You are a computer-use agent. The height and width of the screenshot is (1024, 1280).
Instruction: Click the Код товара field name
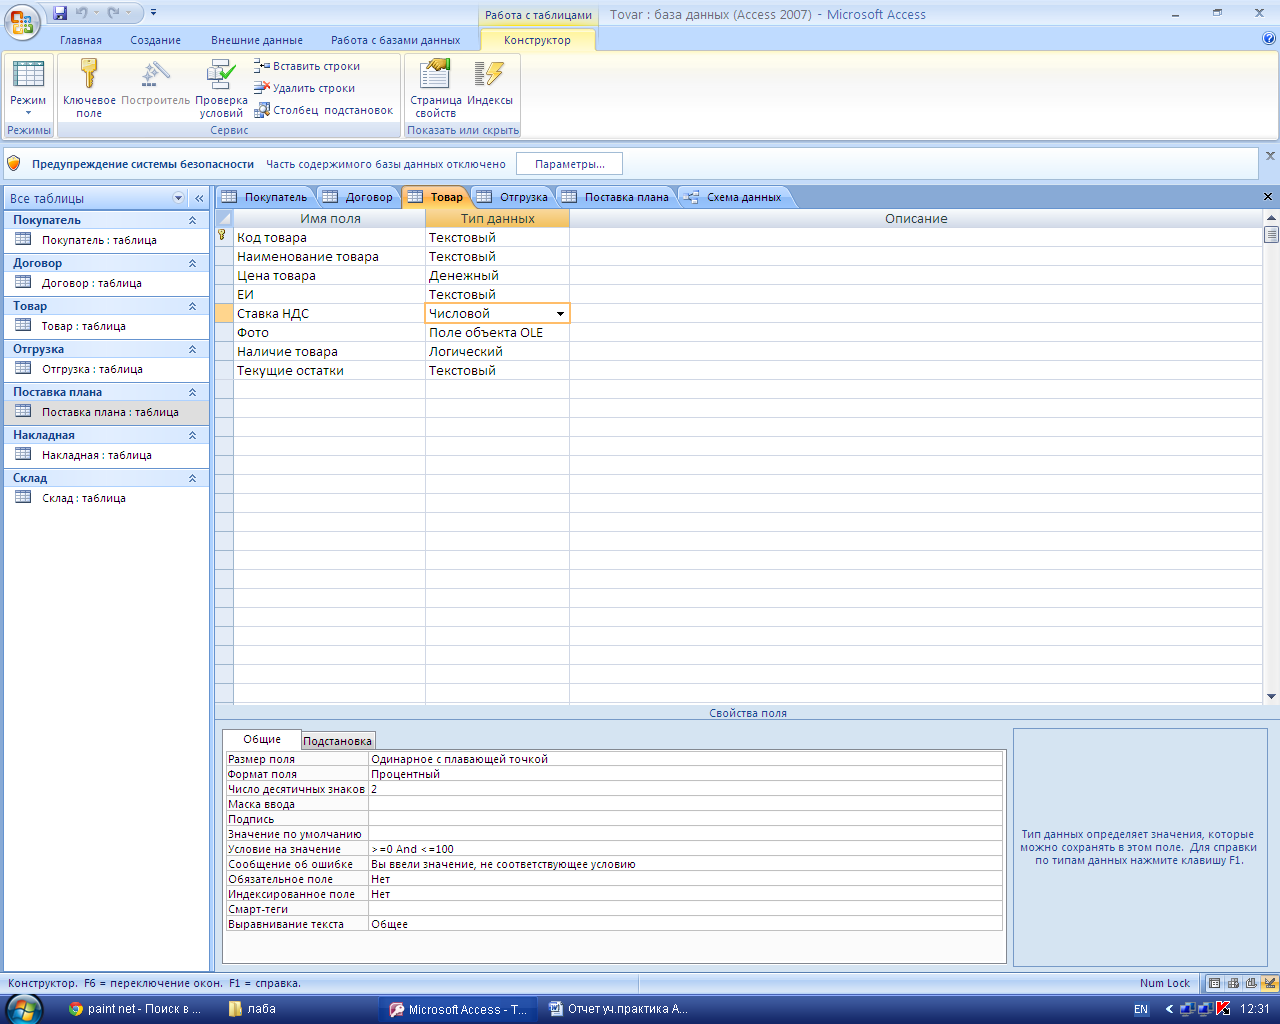click(329, 238)
